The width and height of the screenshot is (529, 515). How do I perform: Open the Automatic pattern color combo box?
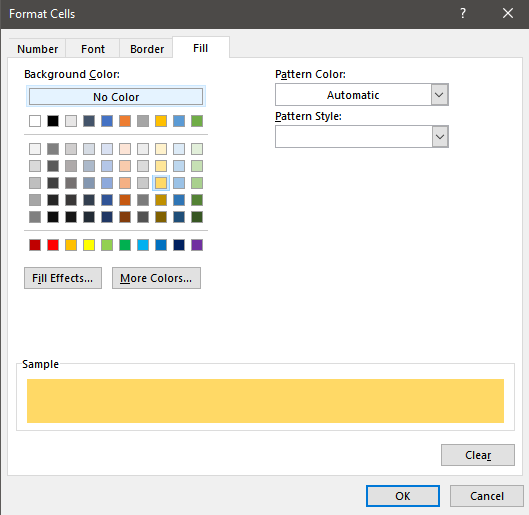(x=362, y=95)
